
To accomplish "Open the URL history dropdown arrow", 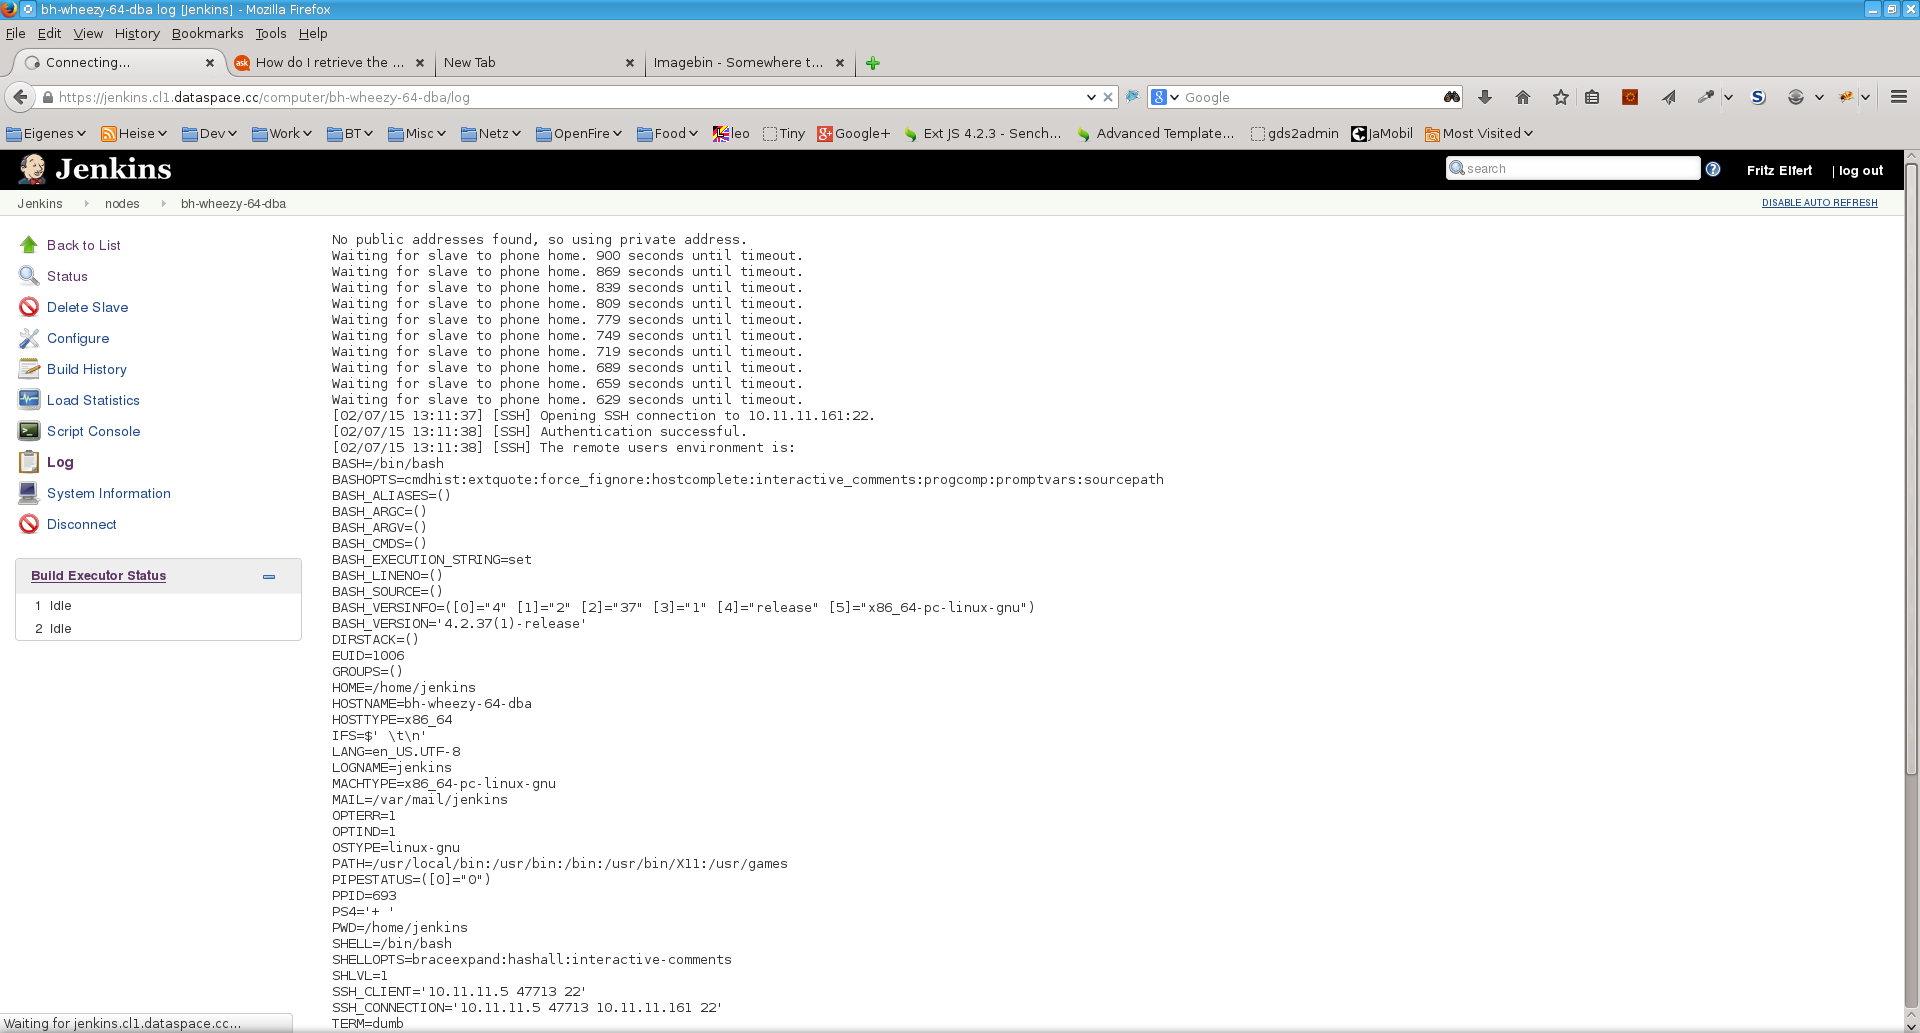I will point(1091,97).
